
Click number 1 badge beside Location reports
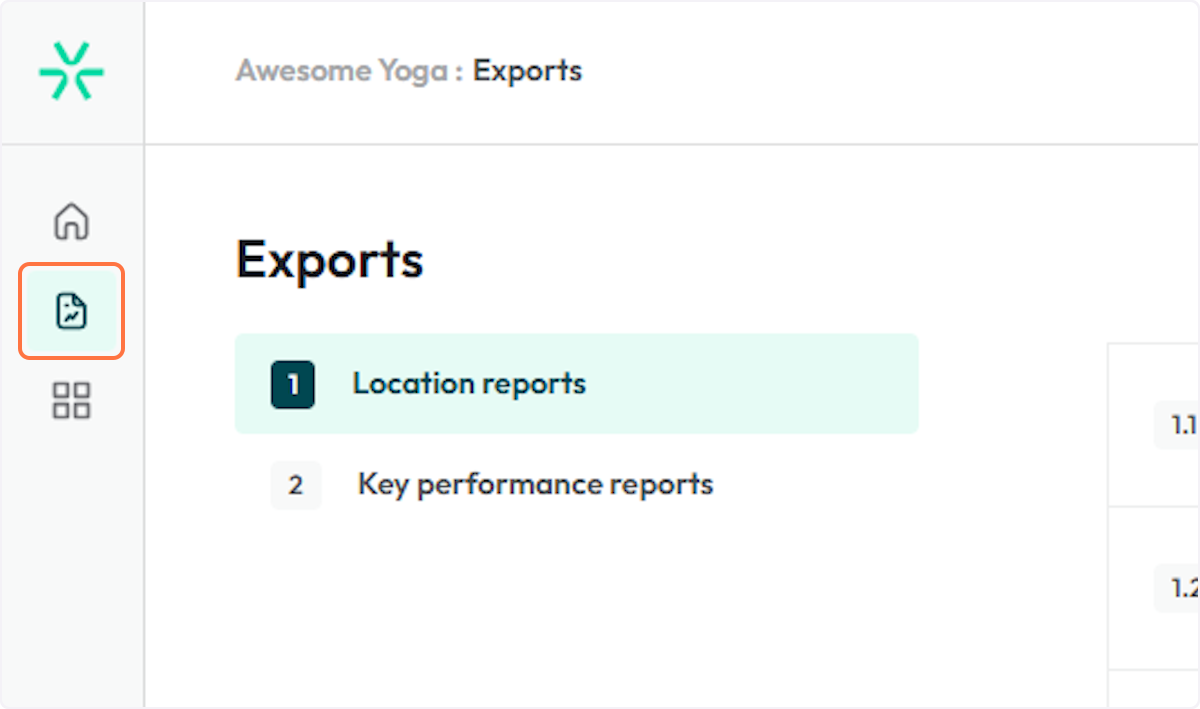coord(292,385)
